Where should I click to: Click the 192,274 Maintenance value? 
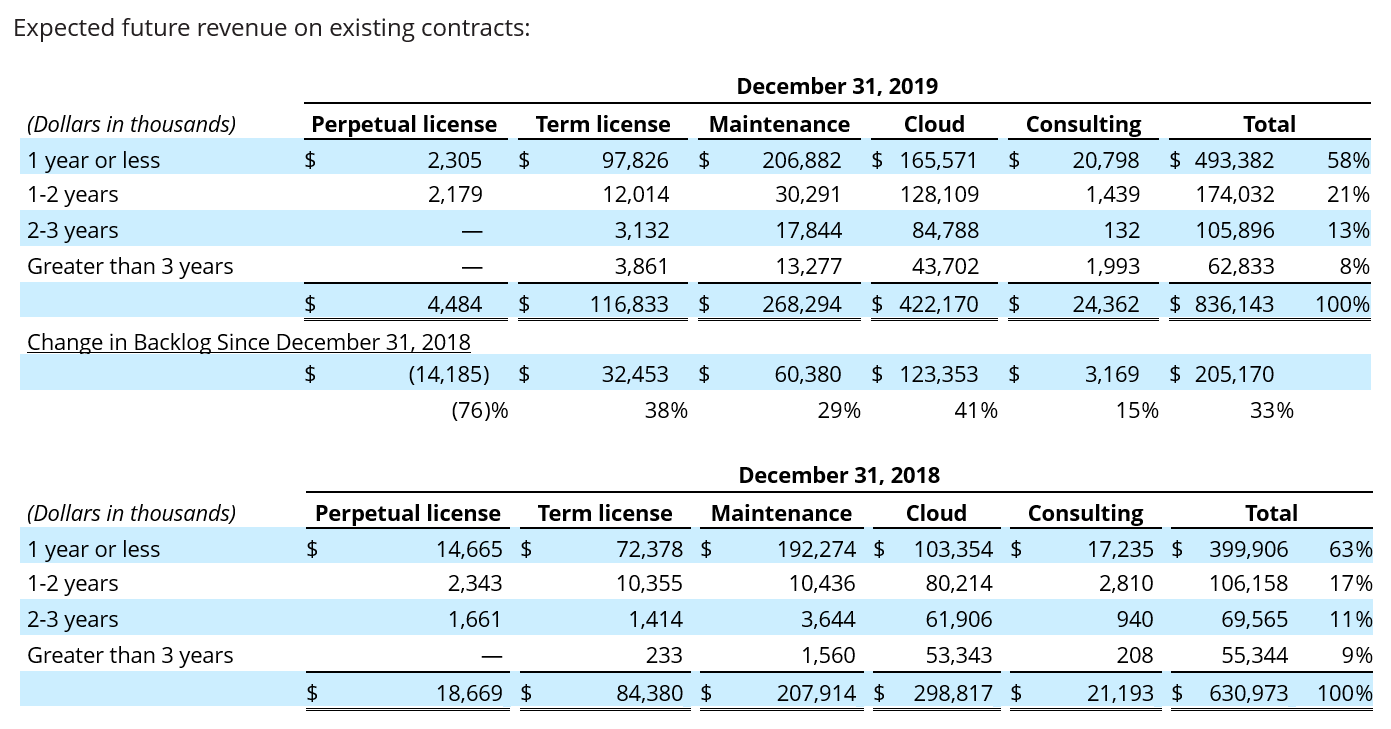[x=816, y=549]
